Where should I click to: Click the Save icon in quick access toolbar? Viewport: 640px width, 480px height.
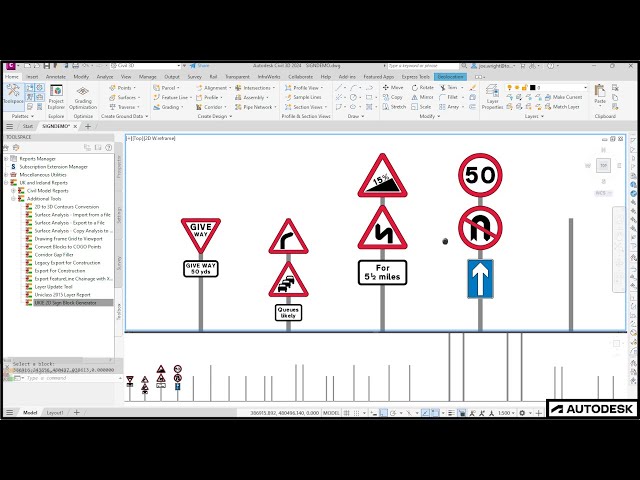coord(46,66)
